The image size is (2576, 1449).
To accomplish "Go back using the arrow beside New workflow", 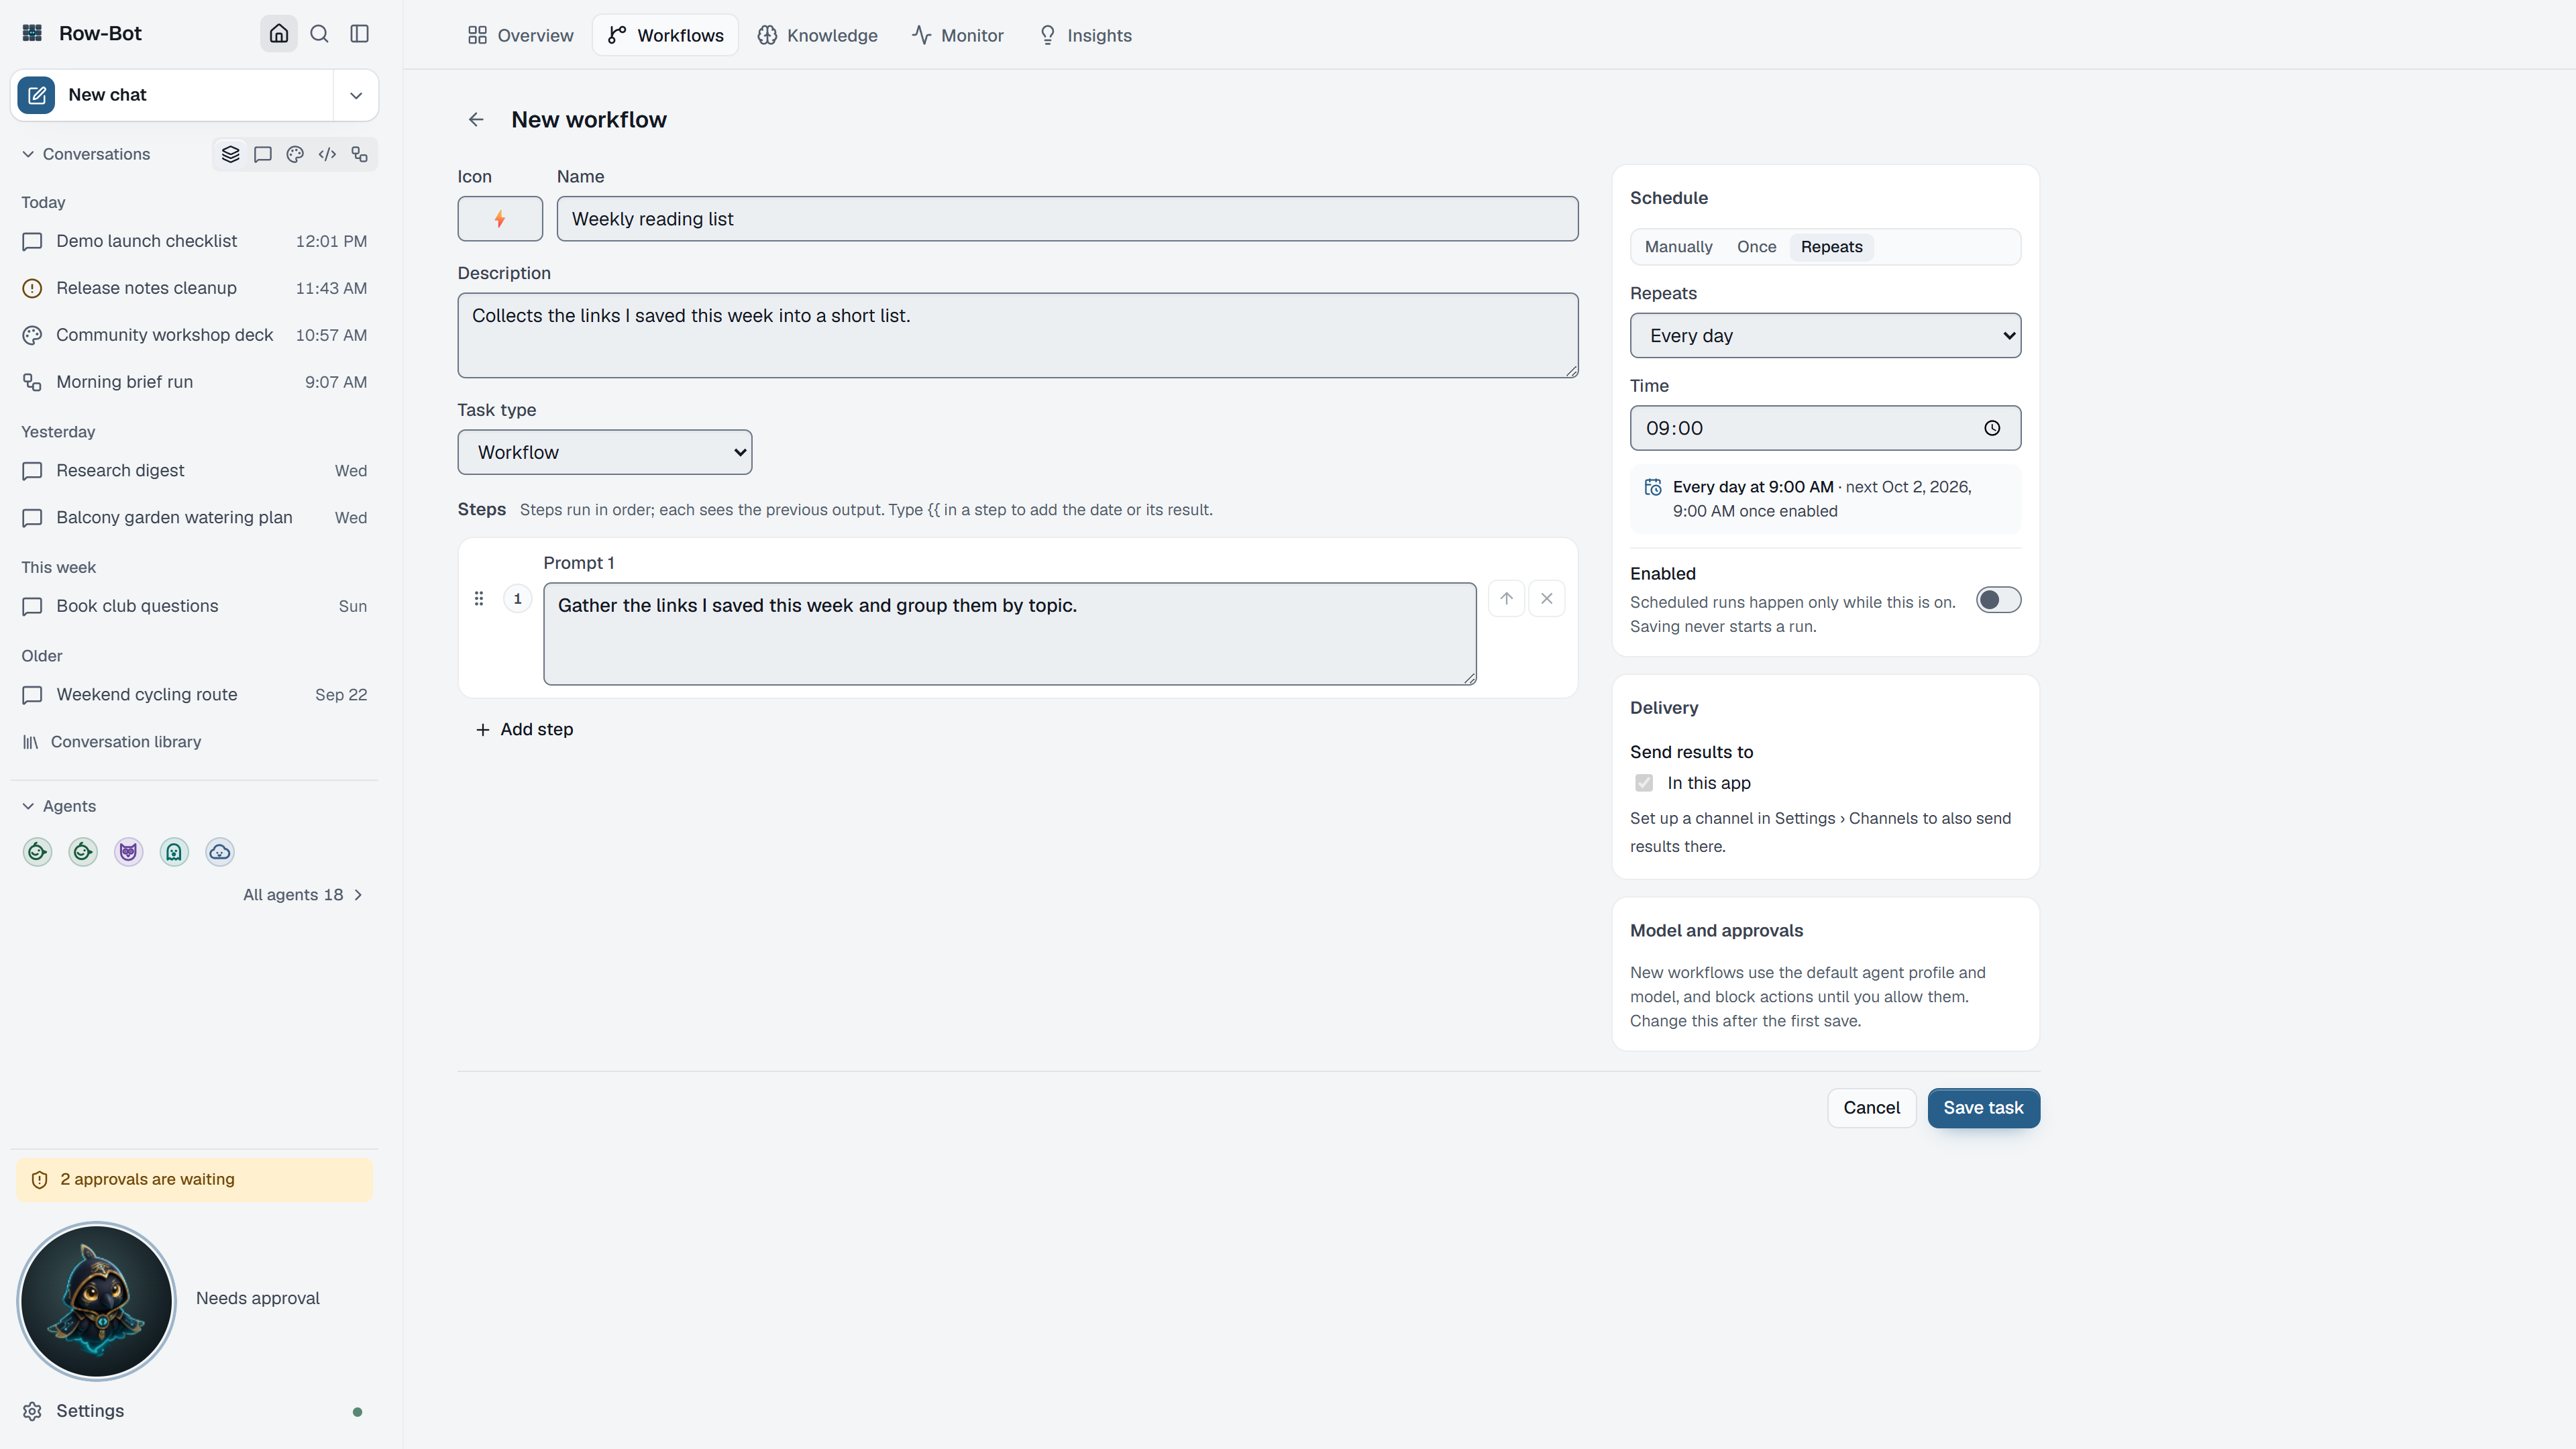I will pos(476,120).
